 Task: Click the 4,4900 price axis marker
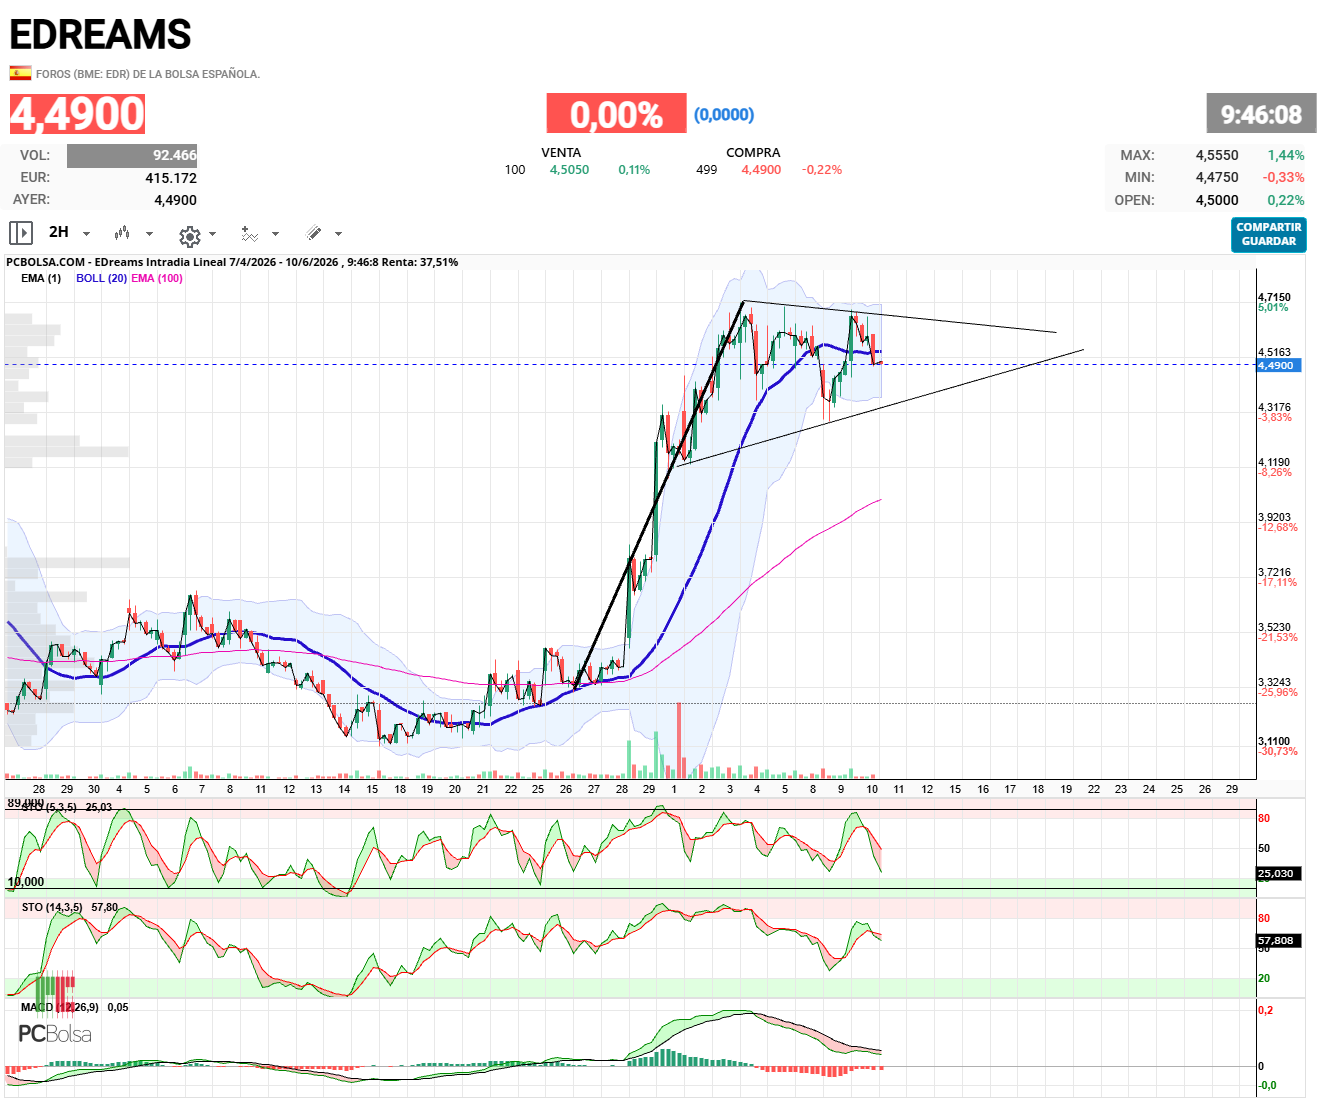pyautogui.click(x=1276, y=366)
